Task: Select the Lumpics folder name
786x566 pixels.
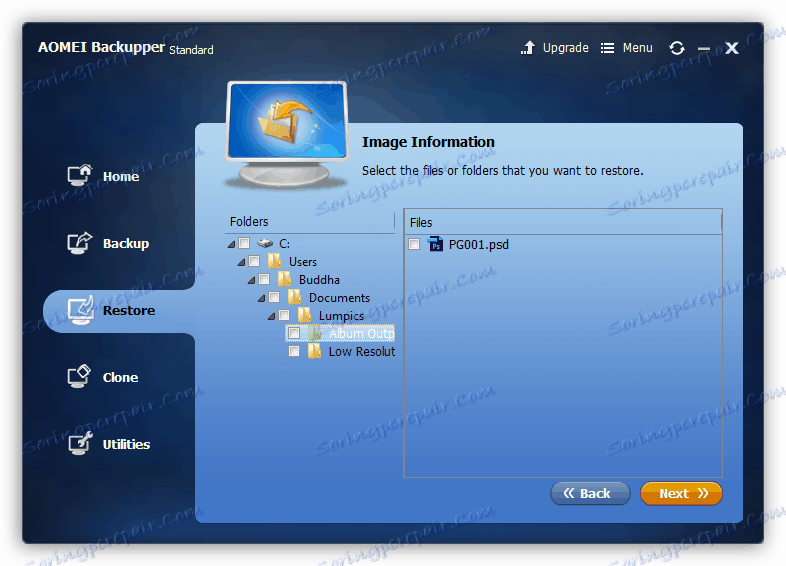Action: (341, 316)
